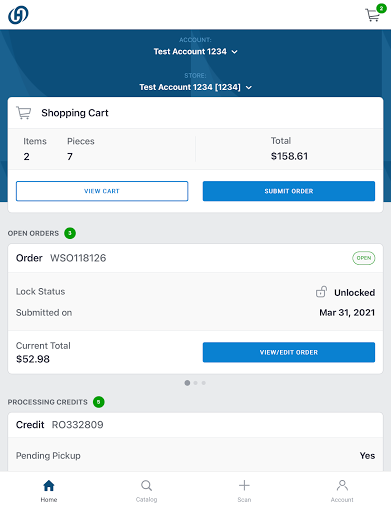Click the View Cart button
Screen dimensions: 391x512
(x=102, y=191)
